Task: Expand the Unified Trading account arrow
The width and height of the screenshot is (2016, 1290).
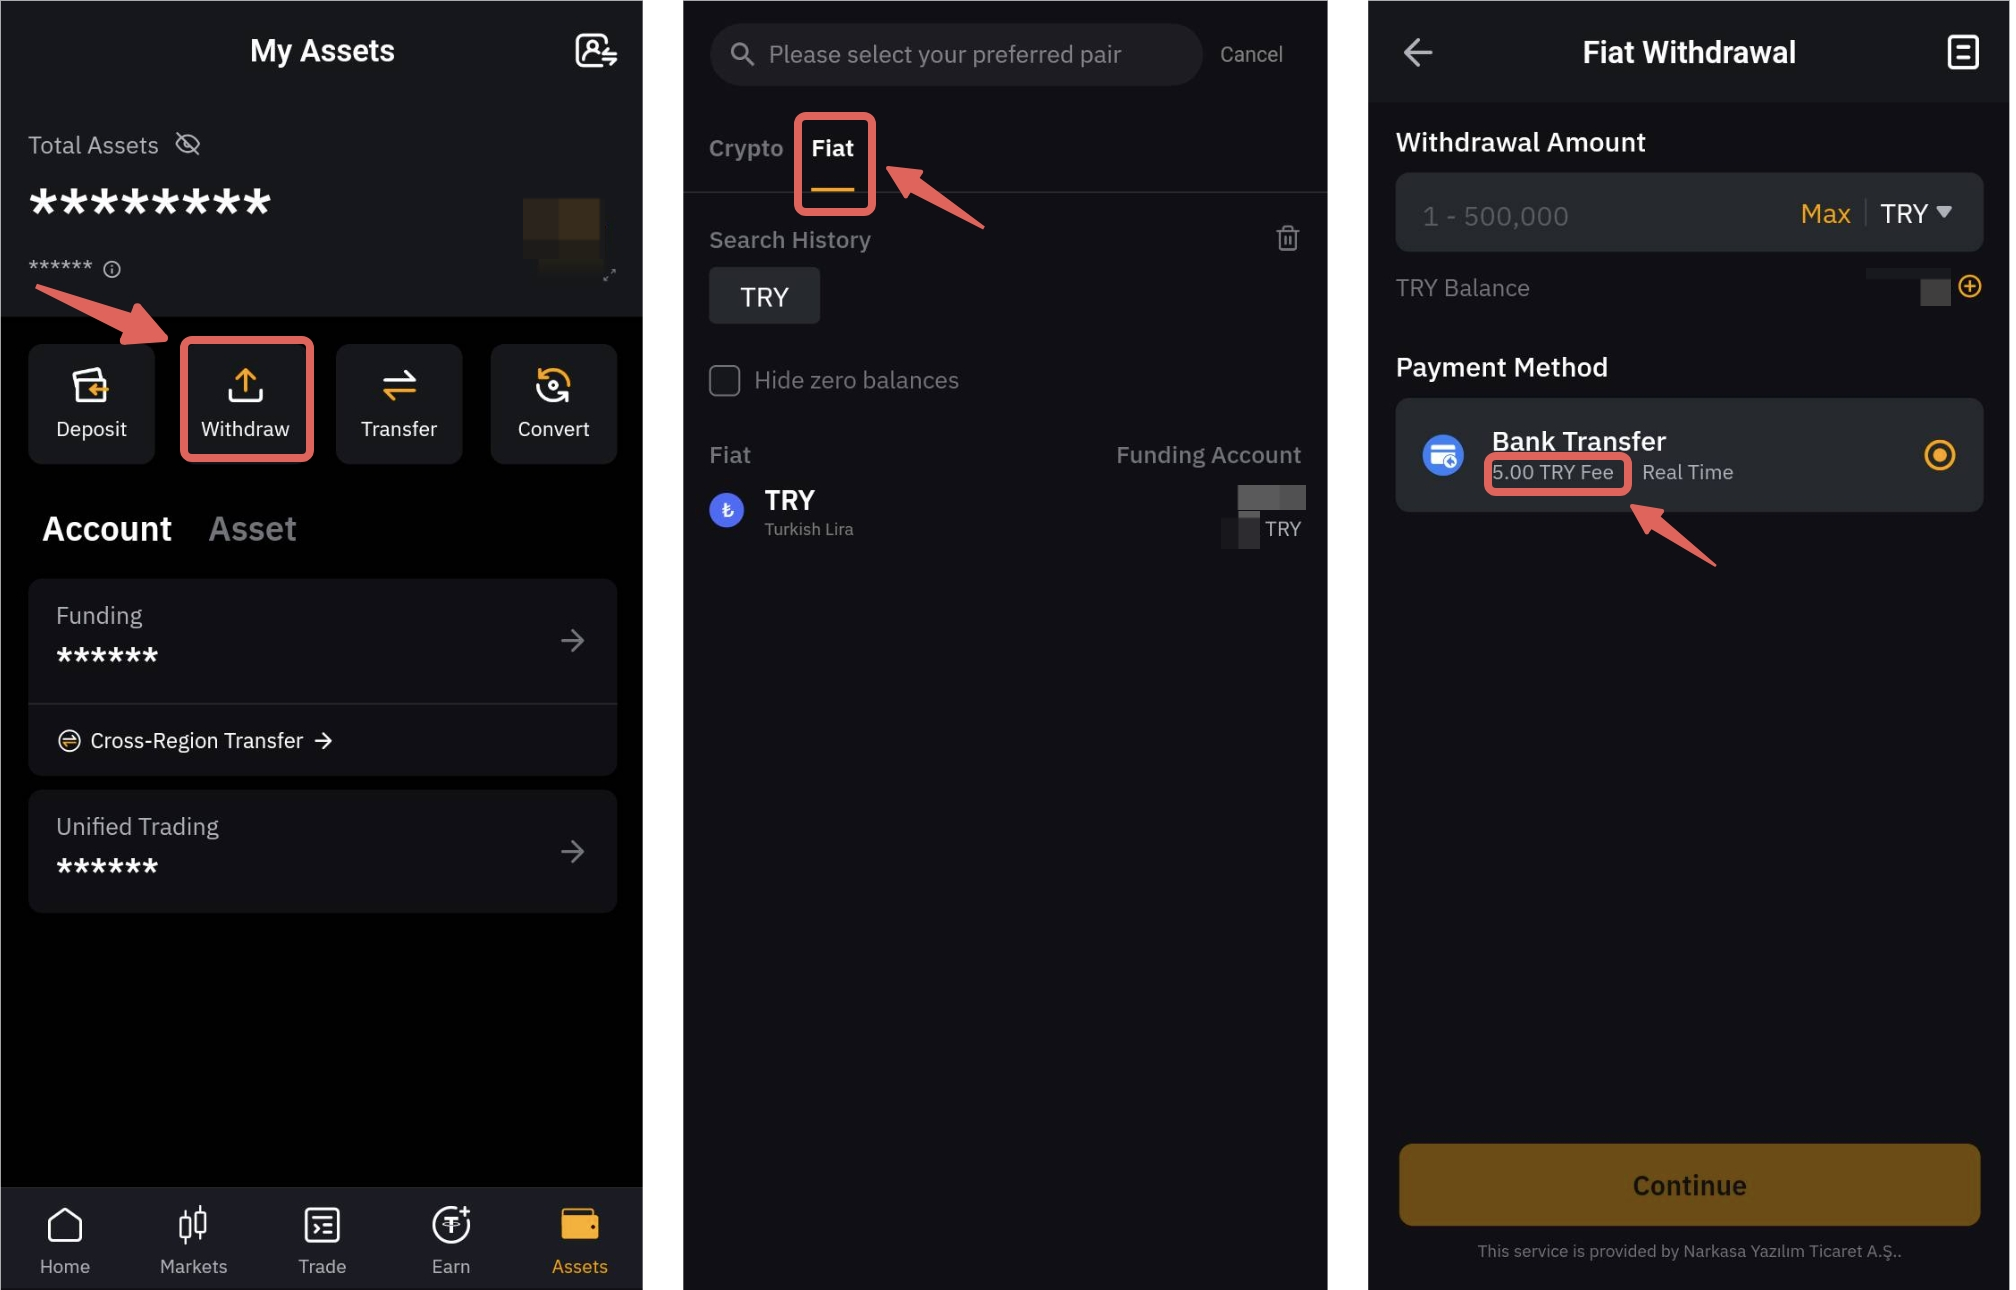Action: pyautogui.click(x=572, y=851)
